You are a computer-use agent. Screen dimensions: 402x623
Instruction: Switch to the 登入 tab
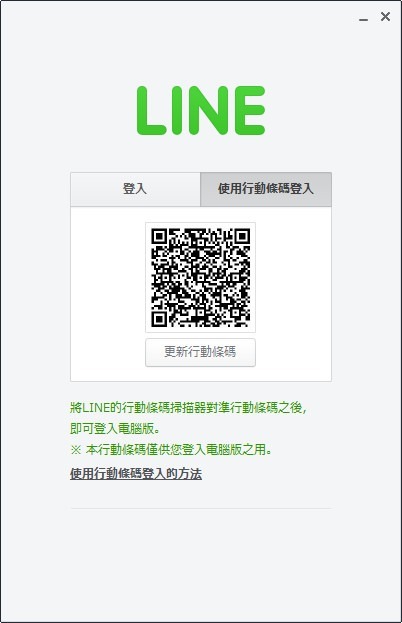[135, 189]
